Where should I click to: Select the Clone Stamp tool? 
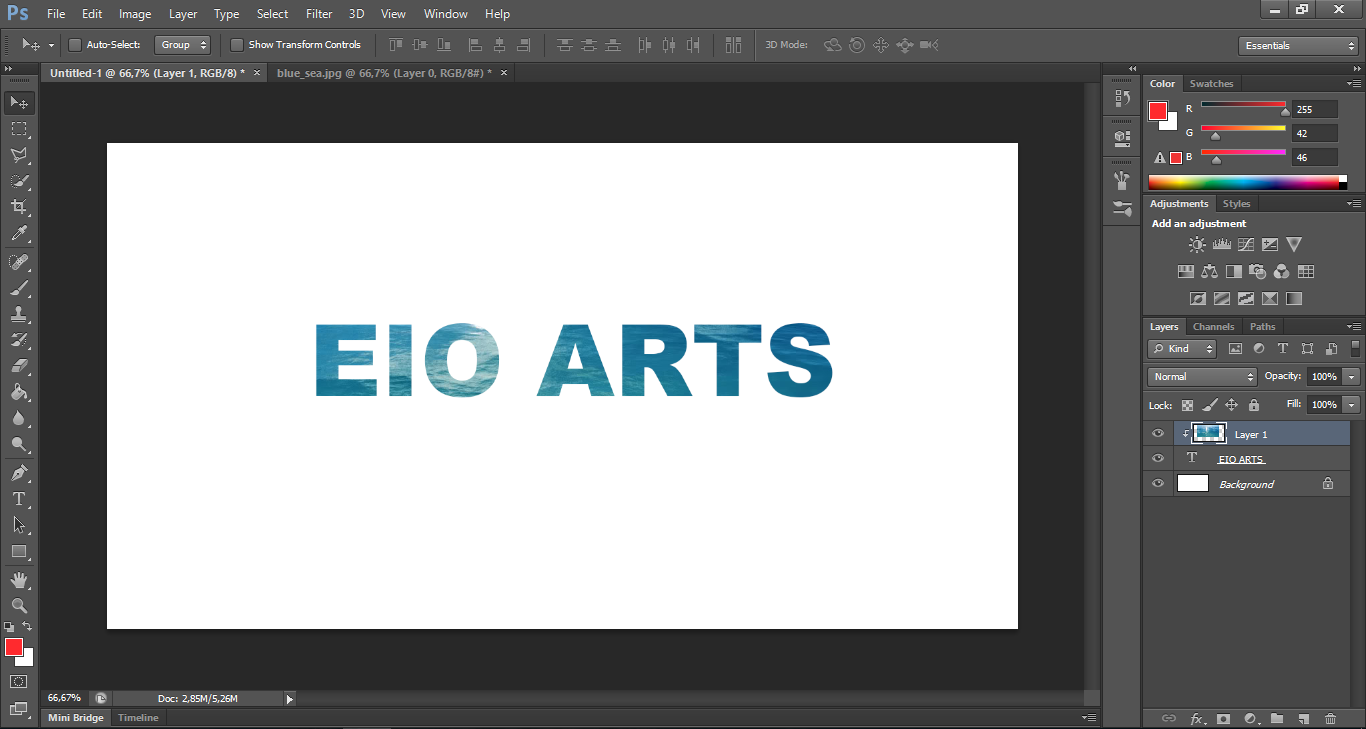pos(19,314)
